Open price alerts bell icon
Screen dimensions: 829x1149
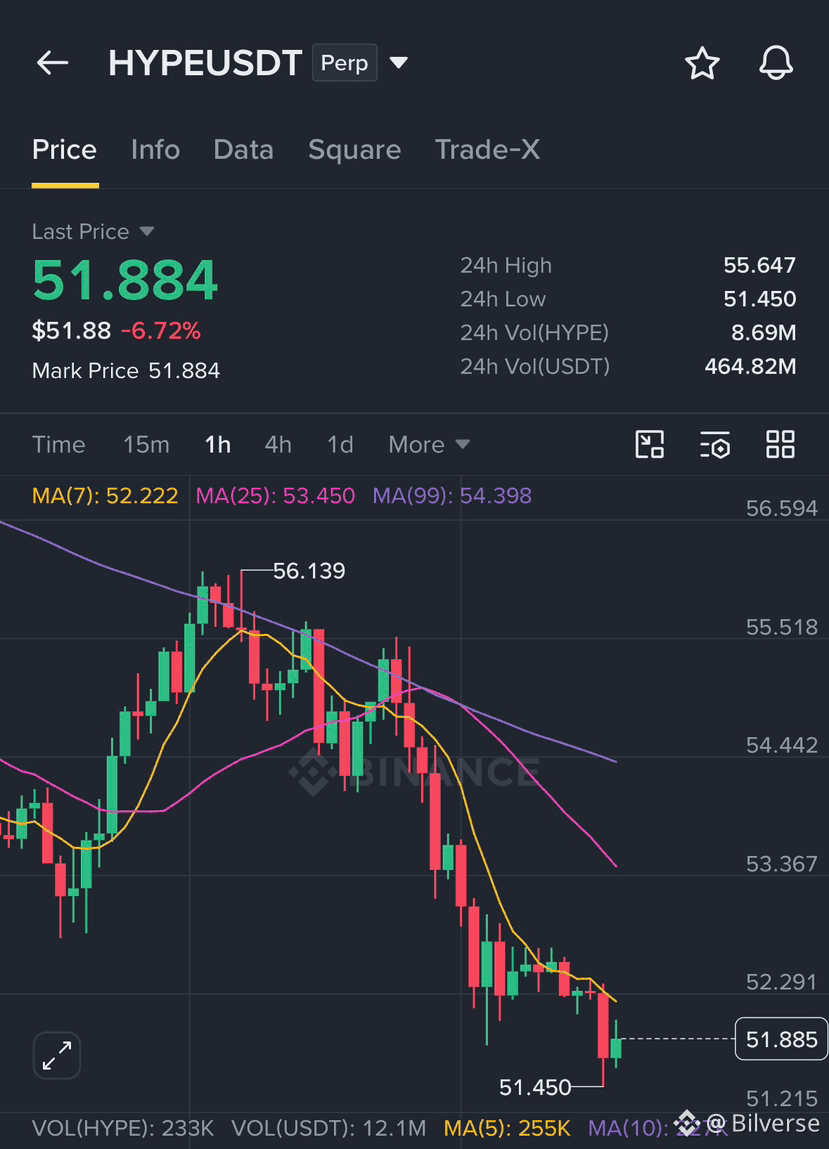tap(775, 63)
